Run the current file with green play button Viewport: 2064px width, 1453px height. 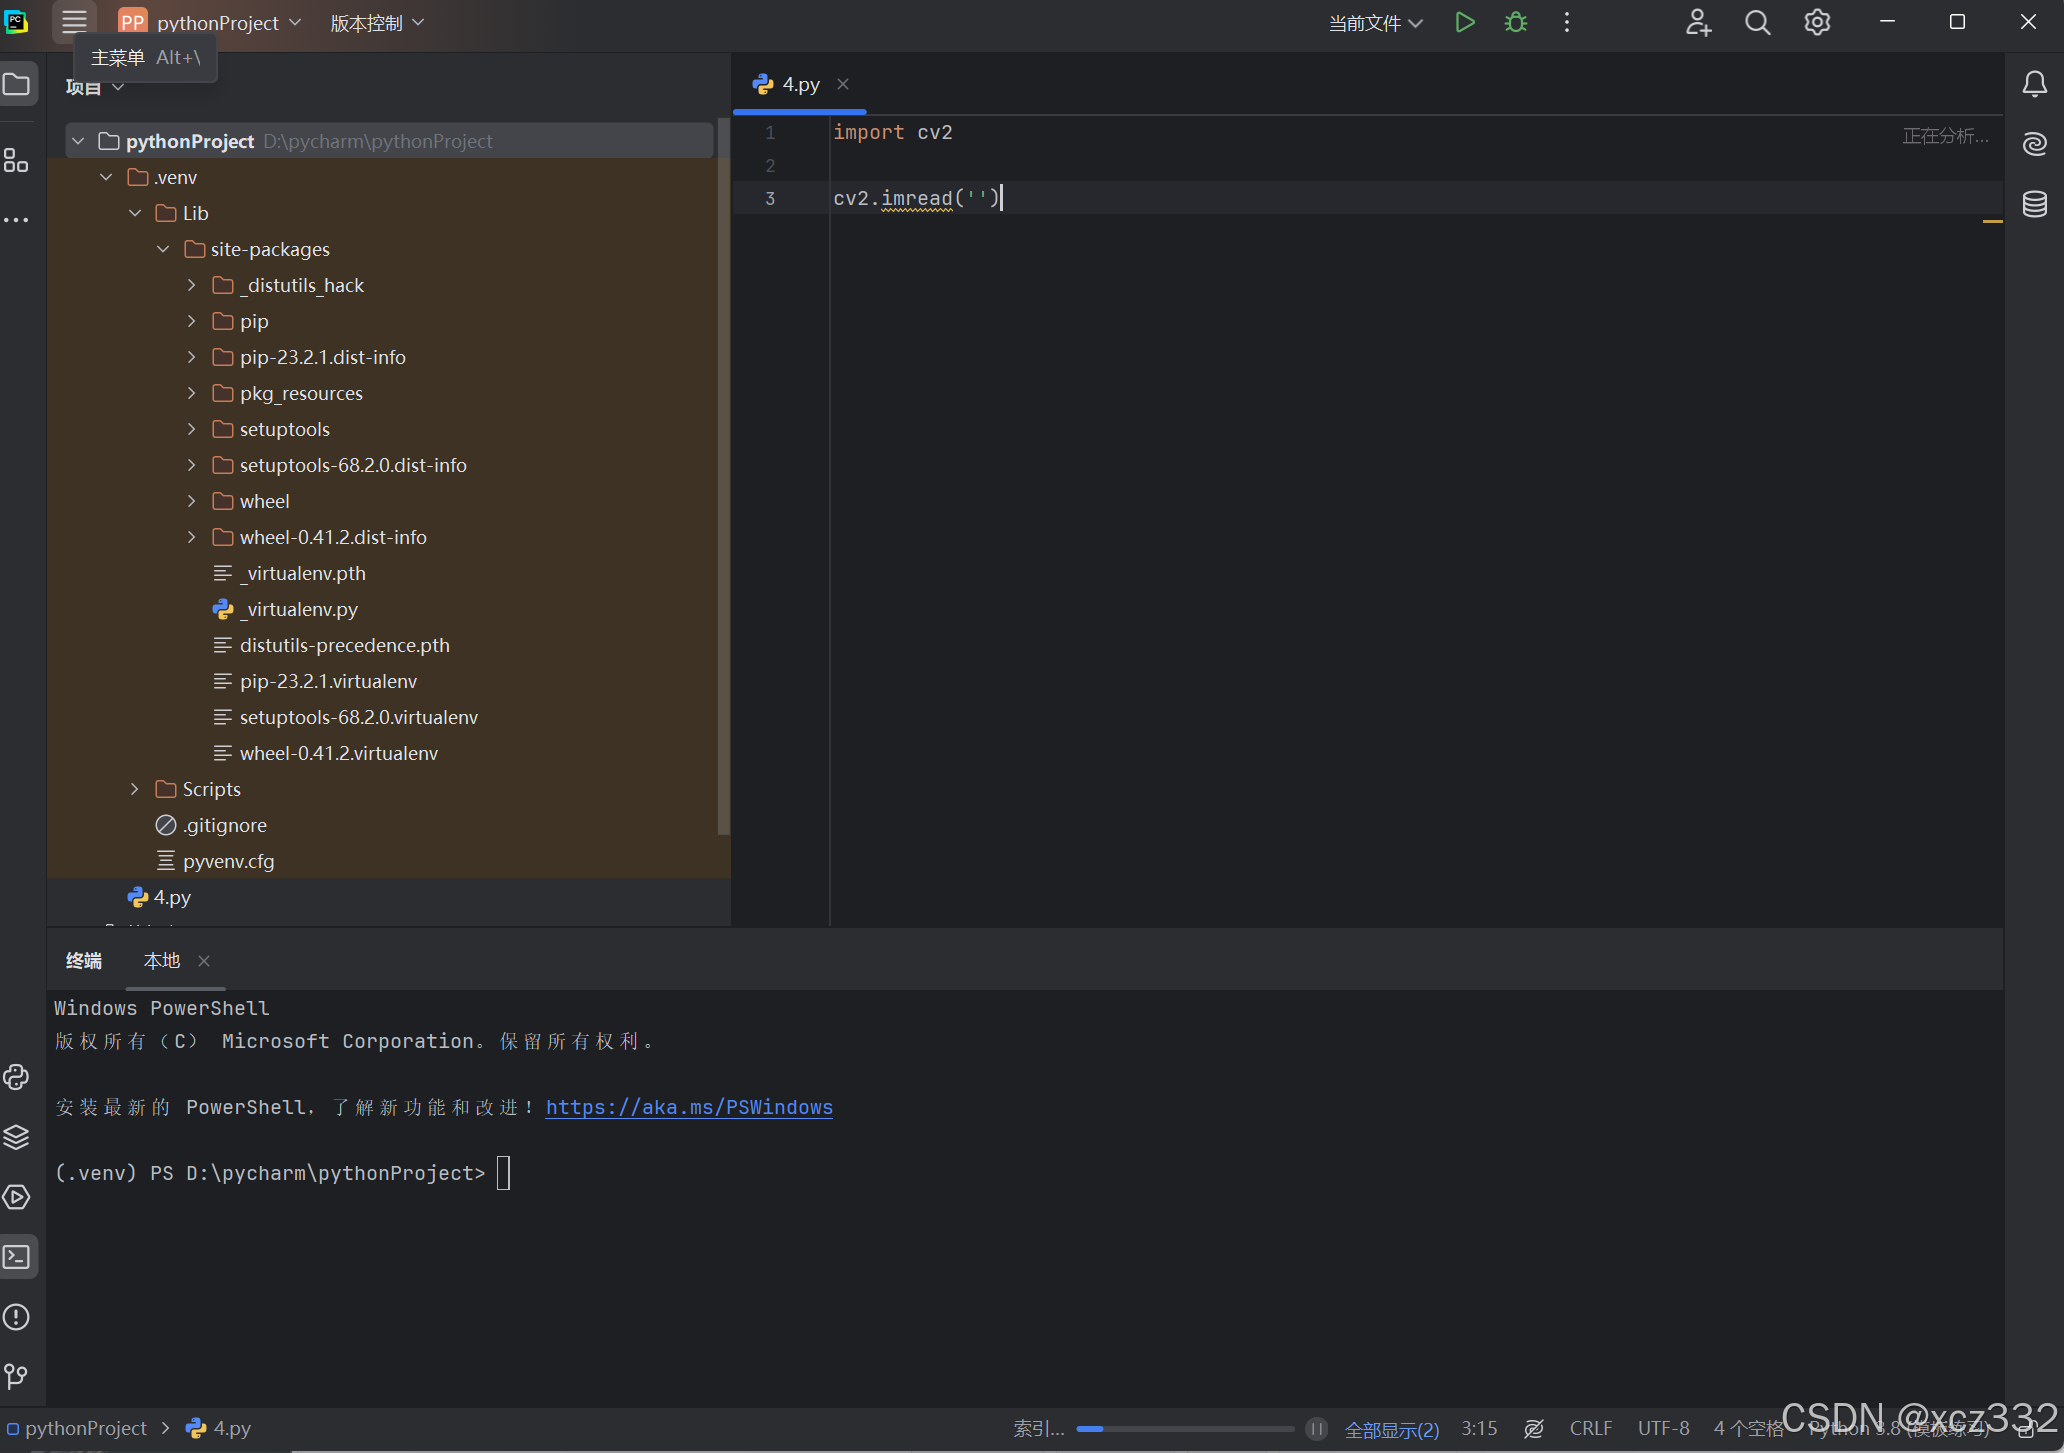click(1465, 22)
